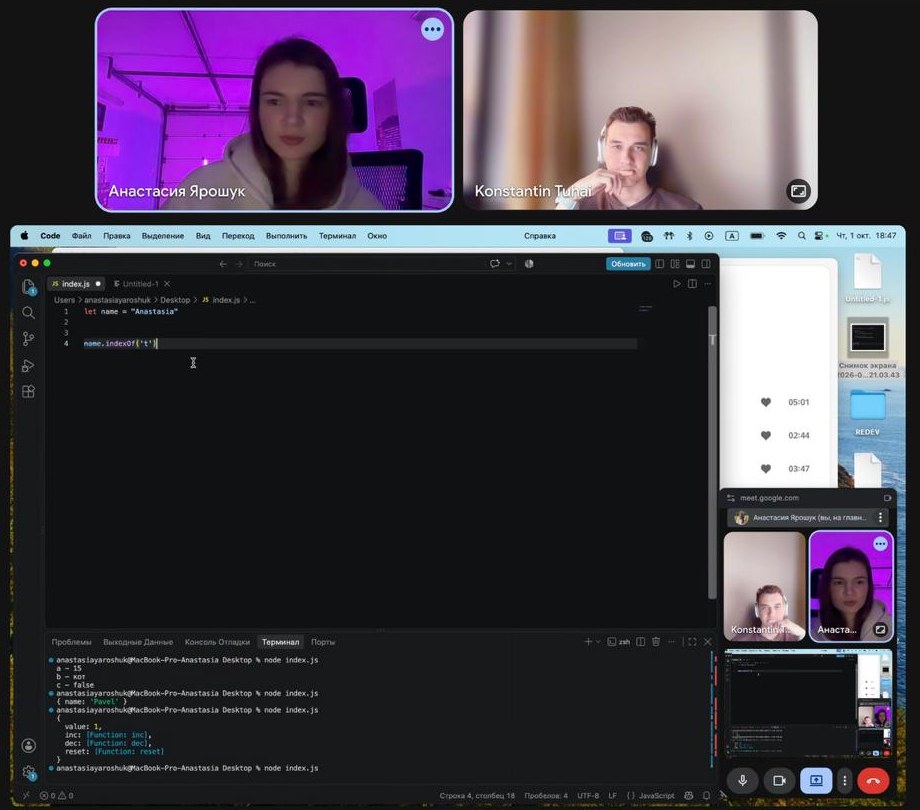Image resolution: width=920 pixels, height=810 pixels.
Task: Split the editor to the right
Action: coord(692,284)
